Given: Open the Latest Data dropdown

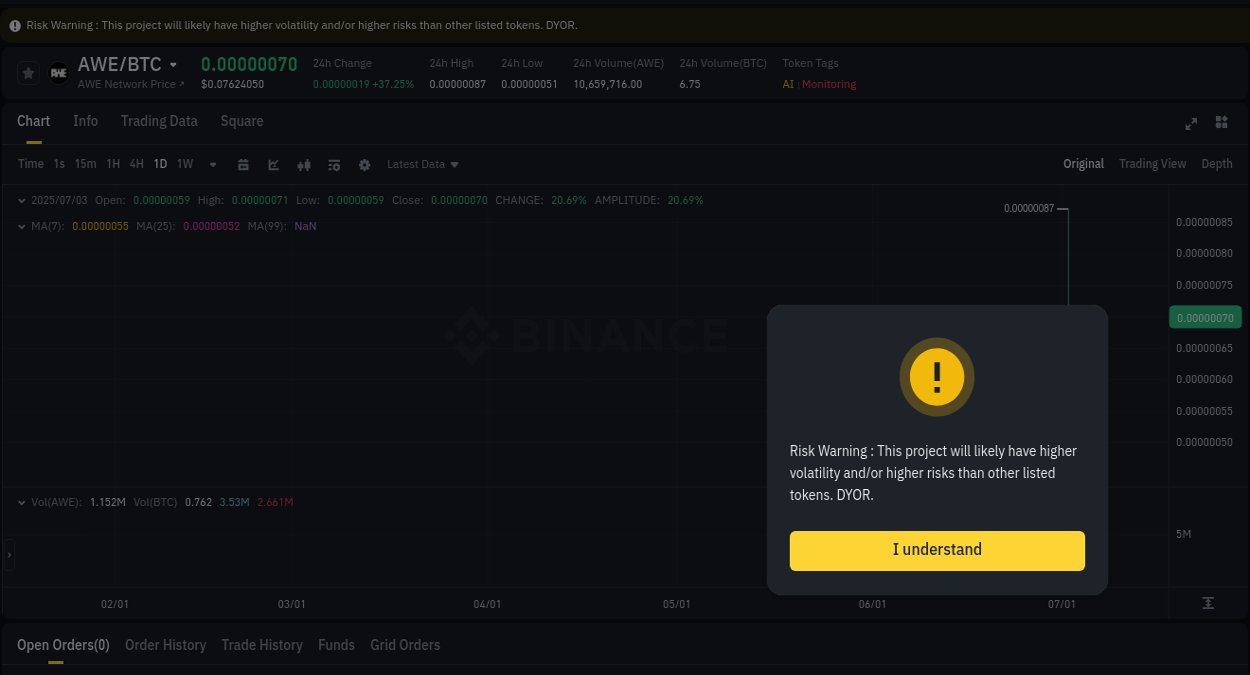Looking at the screenshot, I should [422, 164].
